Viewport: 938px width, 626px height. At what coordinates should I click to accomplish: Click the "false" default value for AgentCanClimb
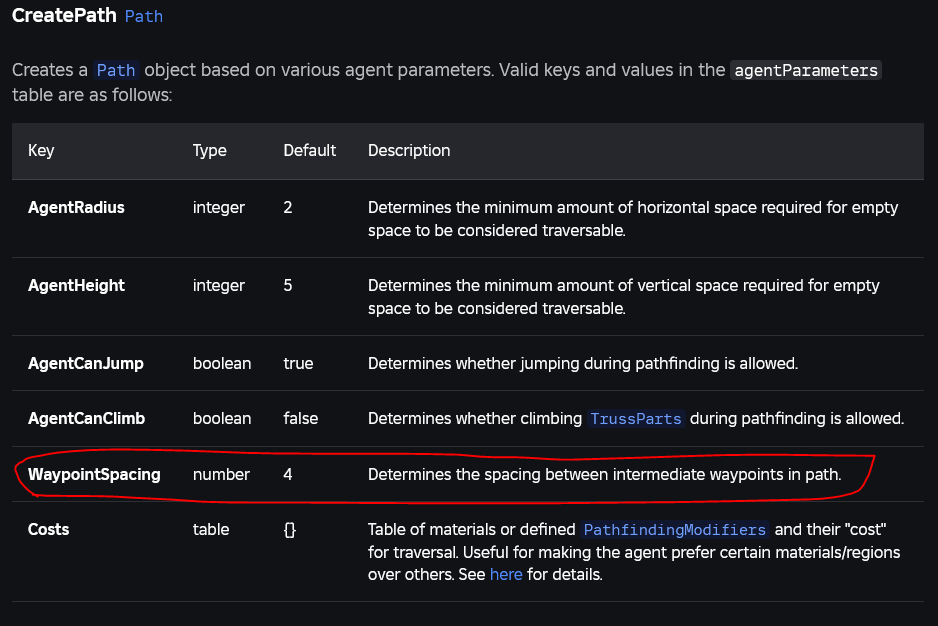[300, 419]
